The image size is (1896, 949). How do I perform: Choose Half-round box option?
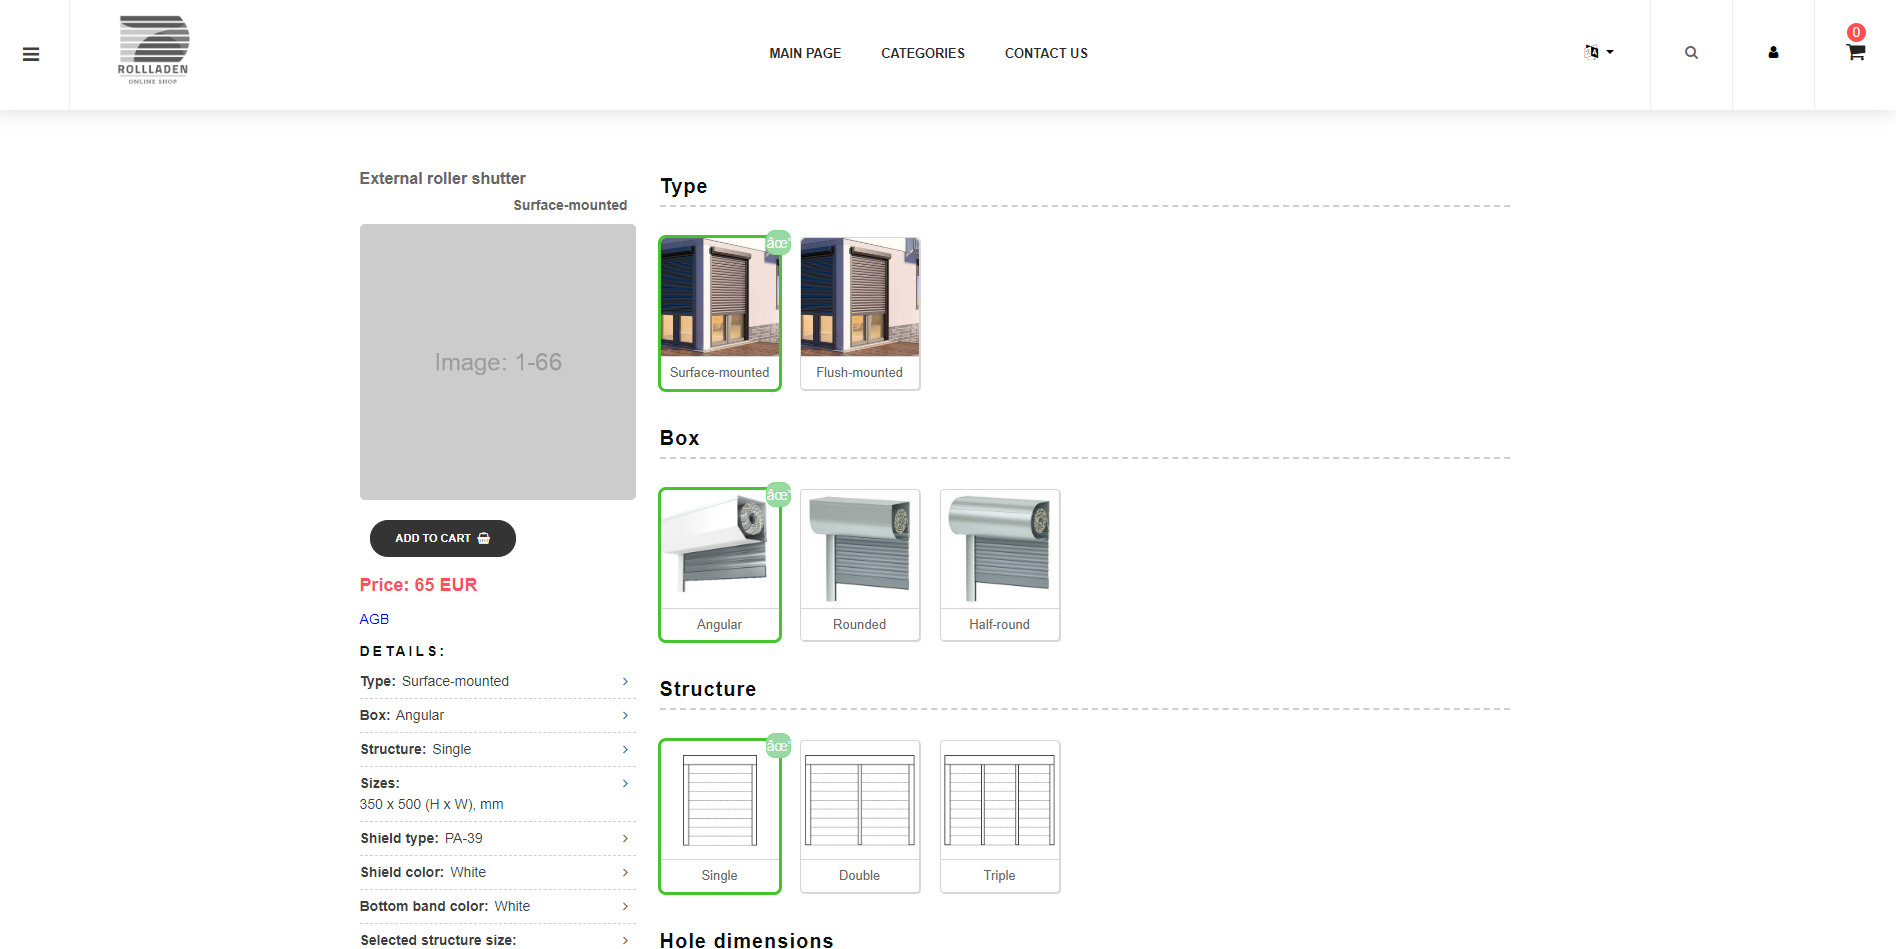(999, 565)
